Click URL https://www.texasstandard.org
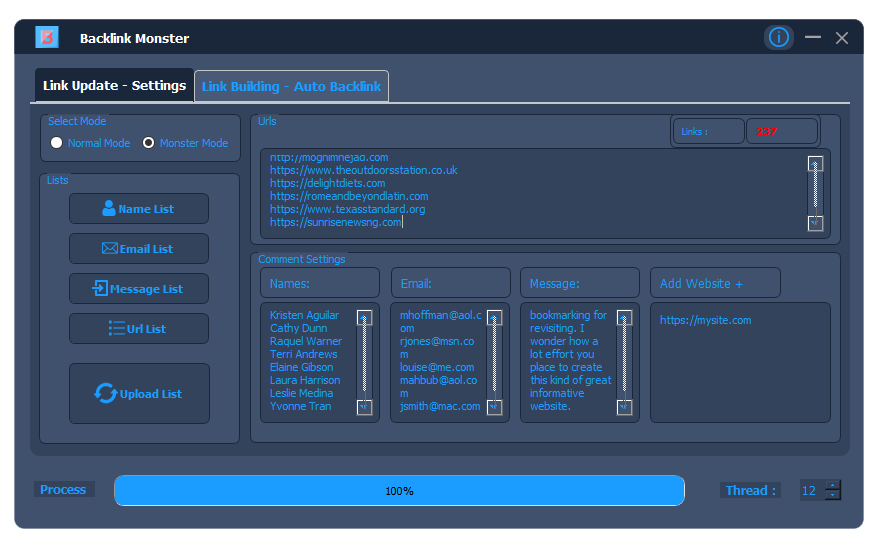 coord(347,209)
